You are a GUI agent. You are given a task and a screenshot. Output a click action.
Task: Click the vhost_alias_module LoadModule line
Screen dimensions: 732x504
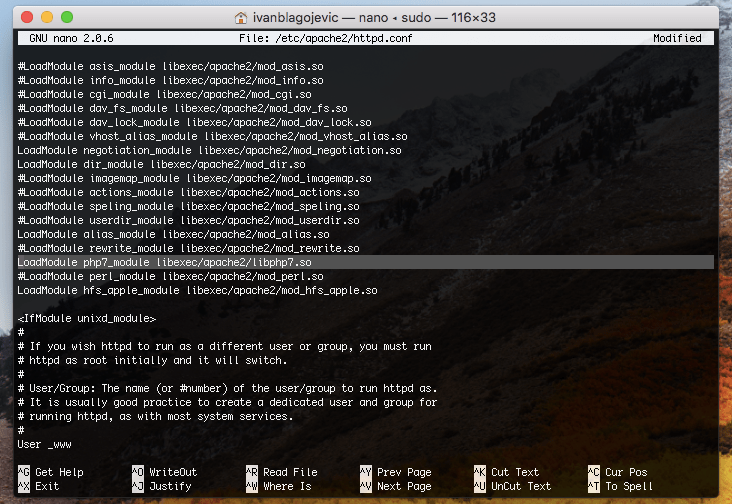click(x=212, y=136)
